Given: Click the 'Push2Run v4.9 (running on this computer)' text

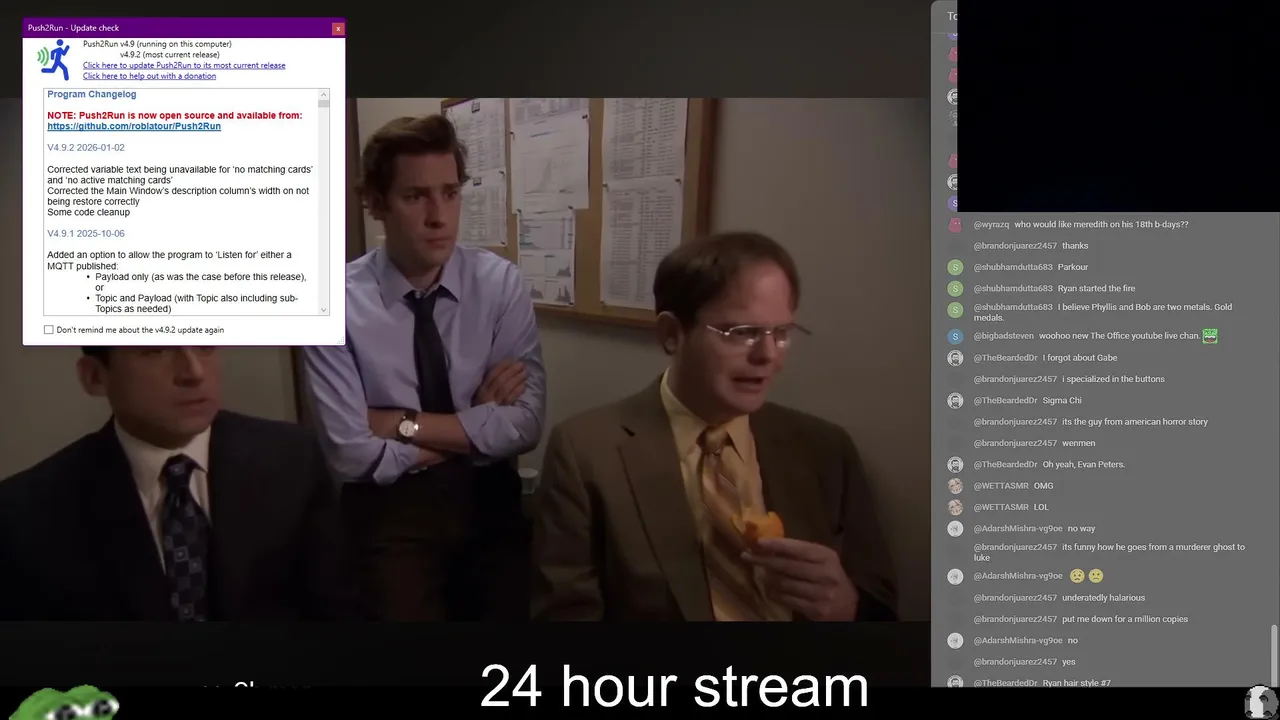Looking at the screenshot, I should (x=157, y=44).
